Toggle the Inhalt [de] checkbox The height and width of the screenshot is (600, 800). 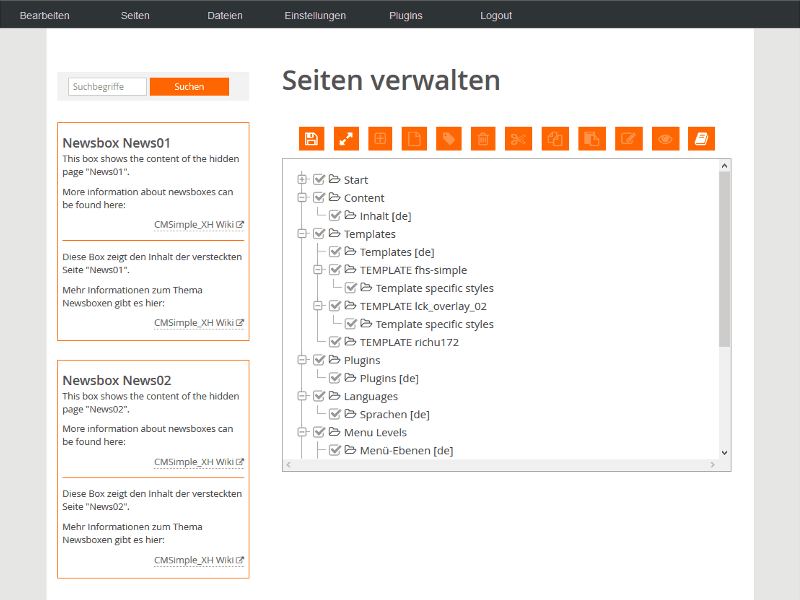coord(335,215)
